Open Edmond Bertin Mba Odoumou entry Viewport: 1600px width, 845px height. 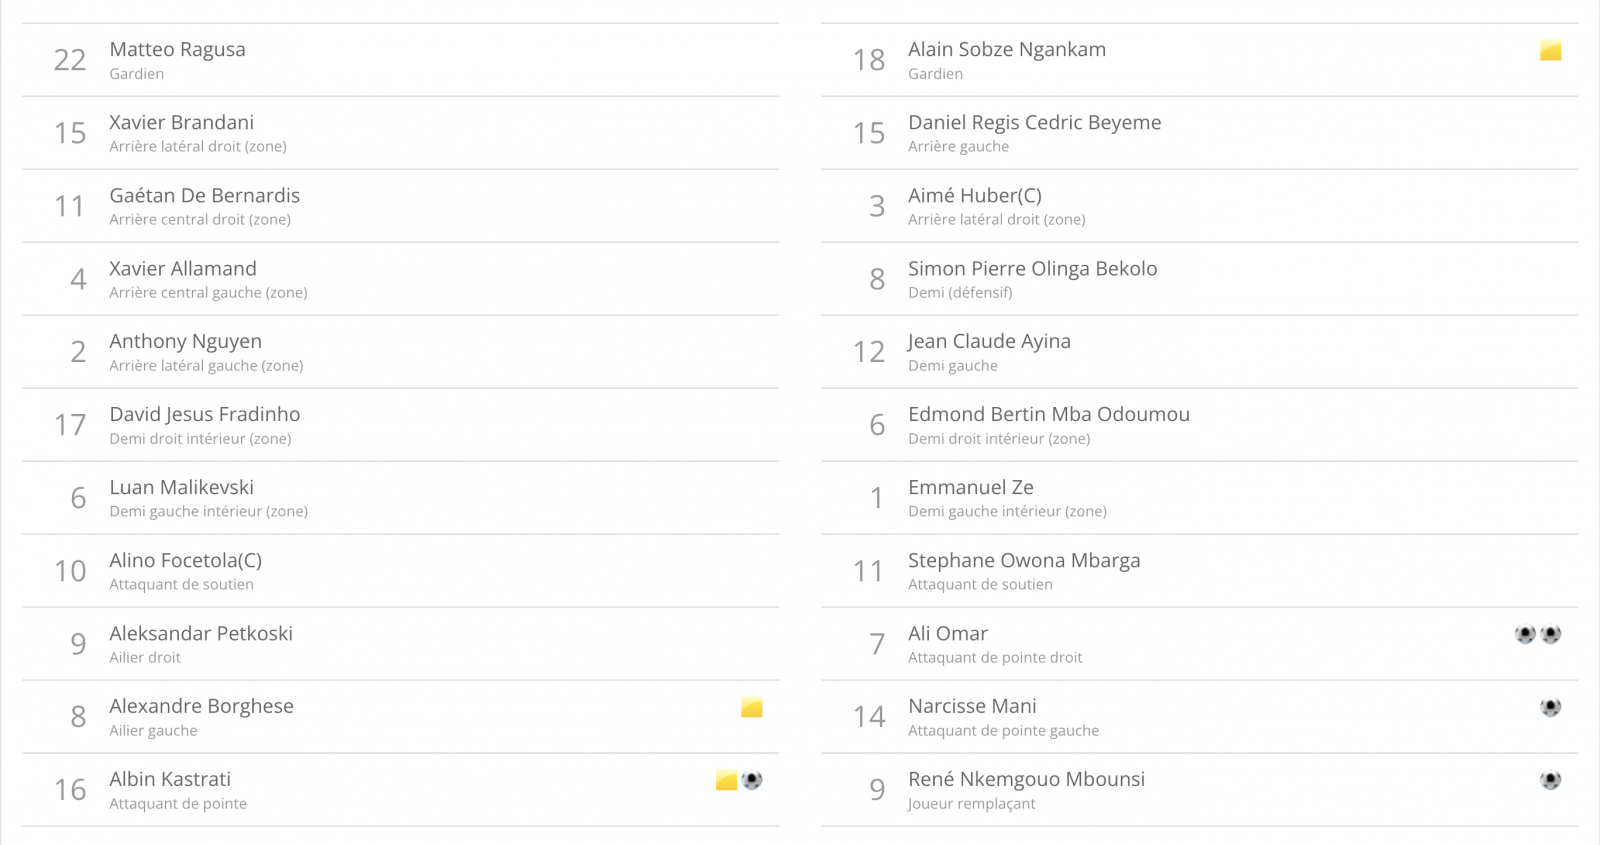(1049, 414)
